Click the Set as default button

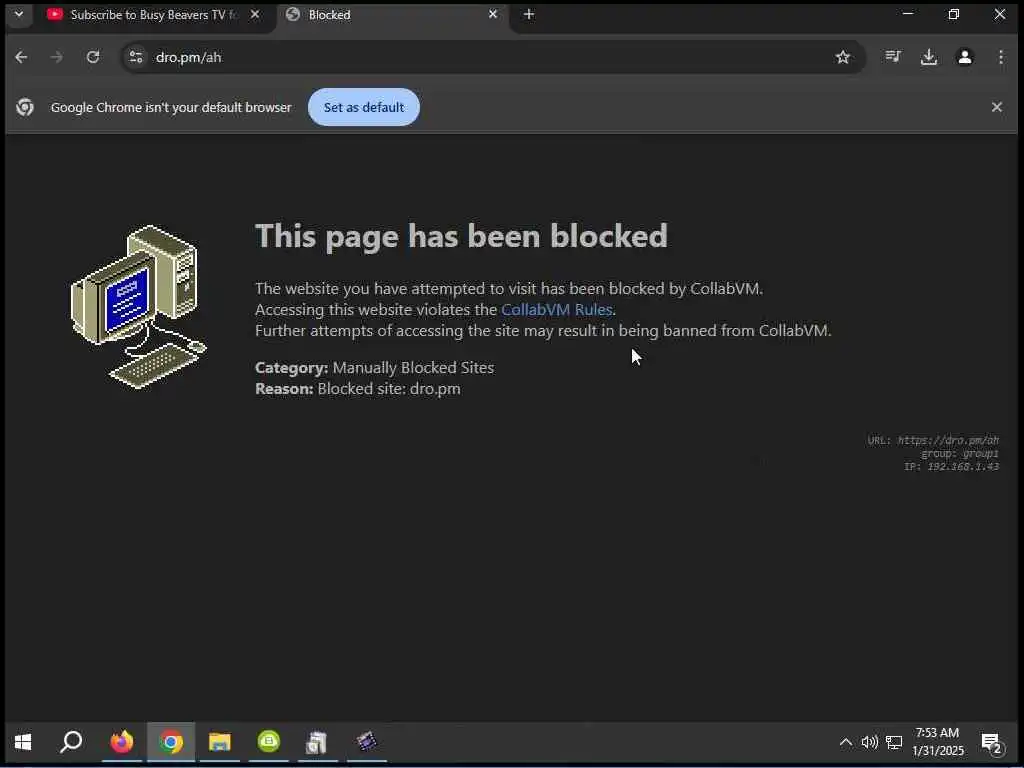pos(364,107)
